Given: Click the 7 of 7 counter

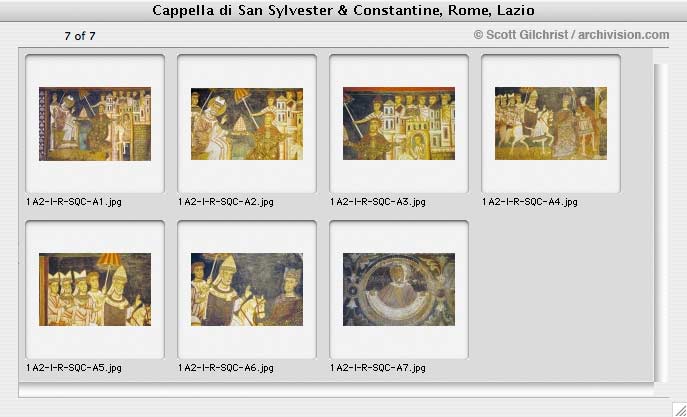Looking at the screenshot, I should [x=80, y=36].
